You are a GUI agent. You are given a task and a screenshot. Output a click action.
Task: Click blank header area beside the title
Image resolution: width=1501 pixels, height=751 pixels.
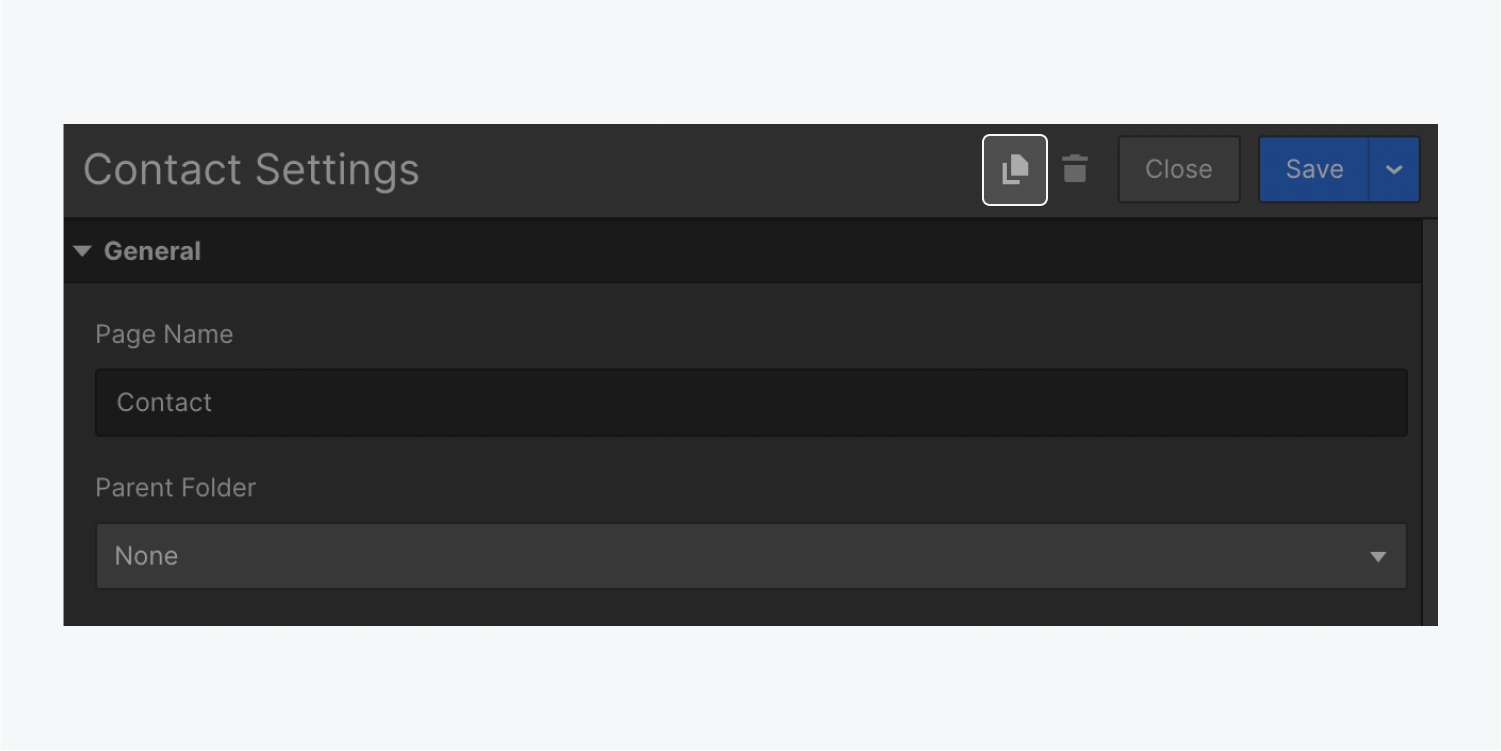[x=700, y=170]
